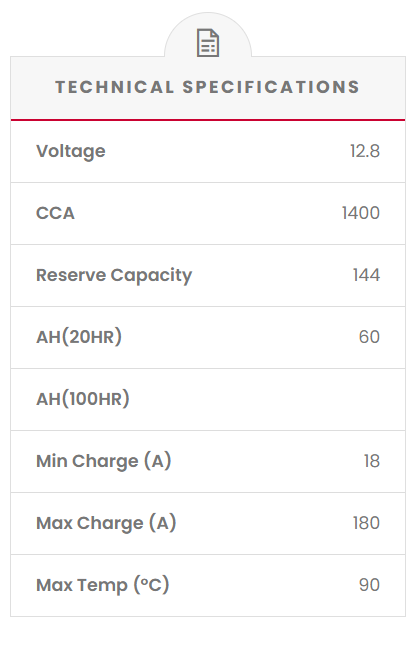Screen dimensions: 417x650
Task: Click the Reserve Capacity label
Action: pyautogui.click(x=114, y=276)
